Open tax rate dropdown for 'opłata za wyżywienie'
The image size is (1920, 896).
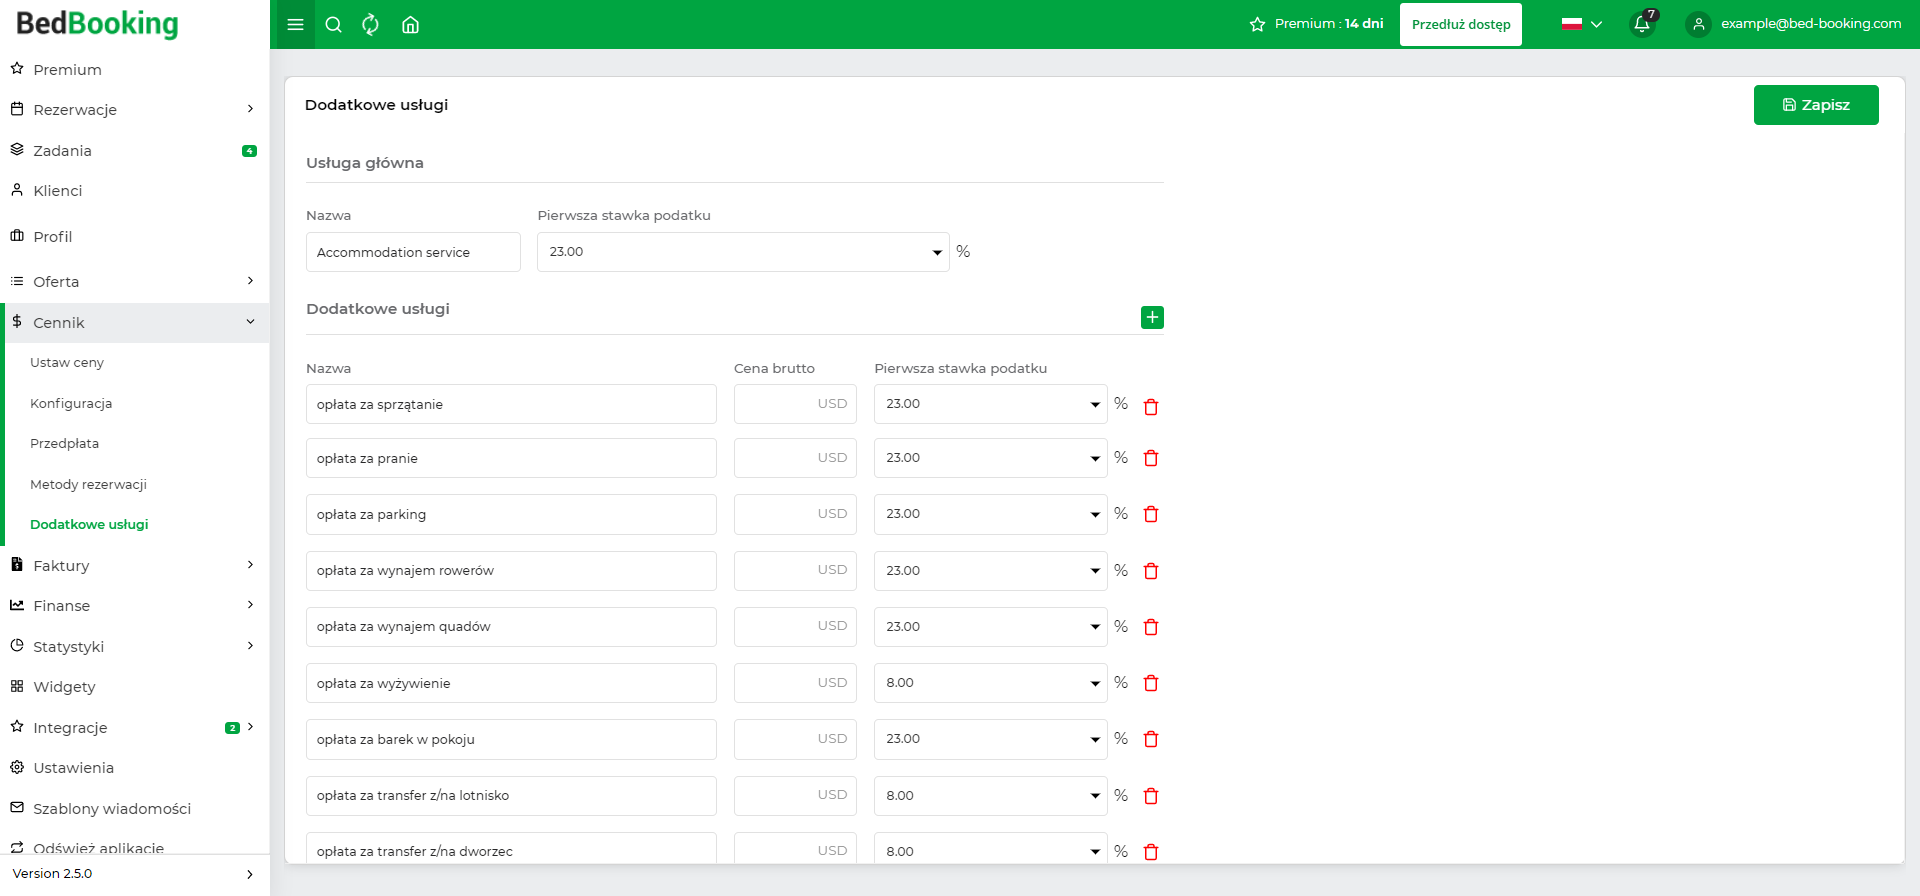pyautogui.click(x=990, y=683)
